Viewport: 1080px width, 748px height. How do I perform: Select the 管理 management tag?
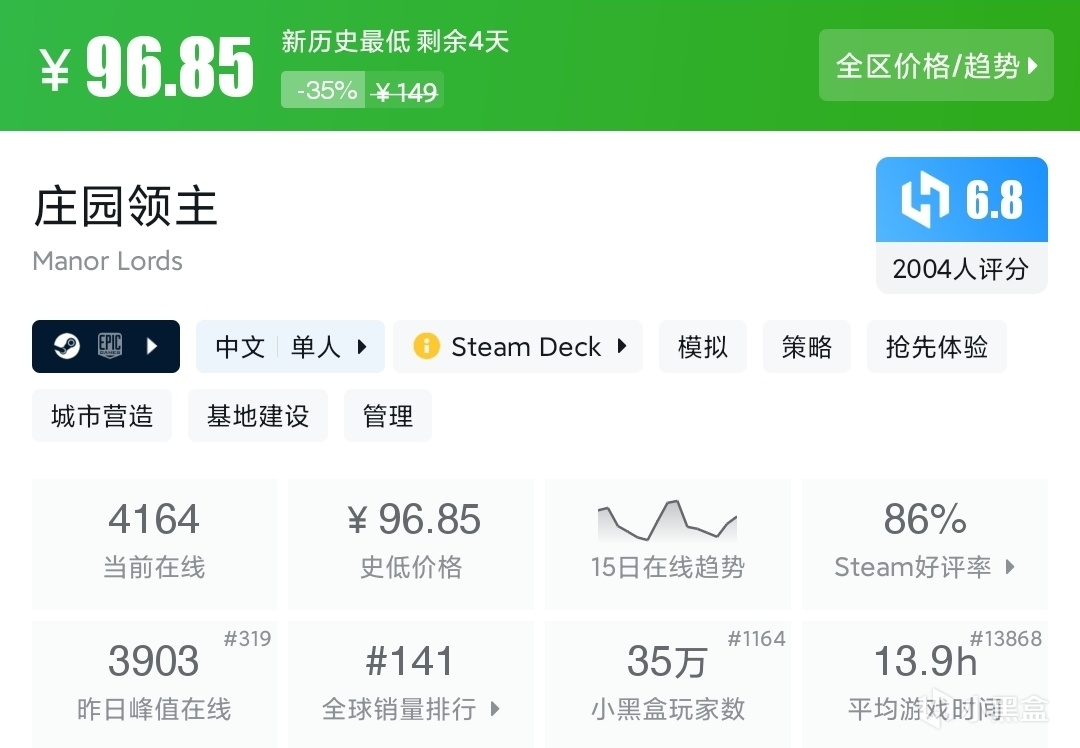(x=388, y=416)
